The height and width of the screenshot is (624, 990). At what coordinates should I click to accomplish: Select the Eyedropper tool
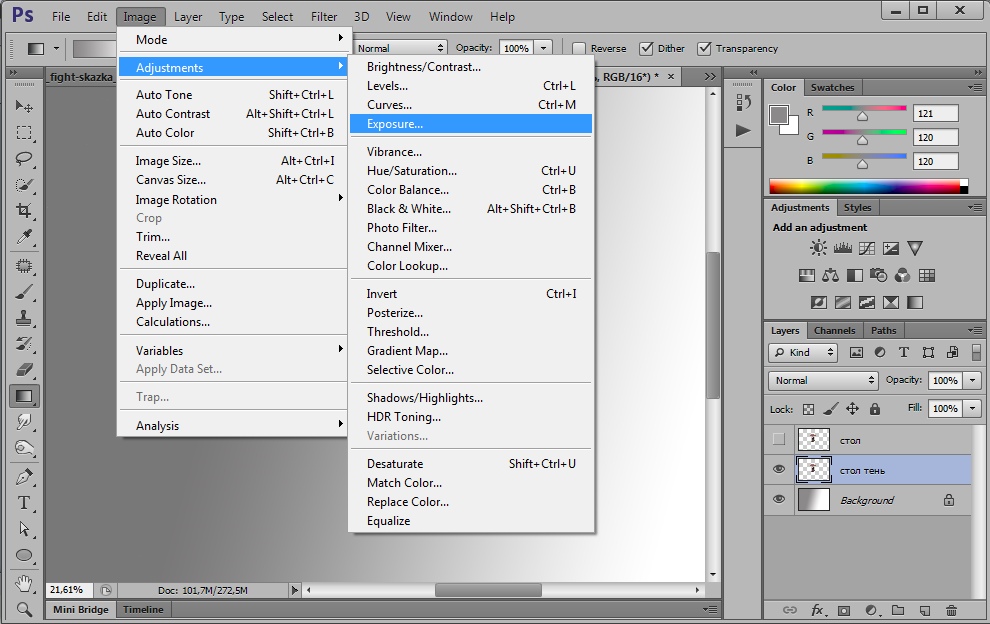[24, 237]
